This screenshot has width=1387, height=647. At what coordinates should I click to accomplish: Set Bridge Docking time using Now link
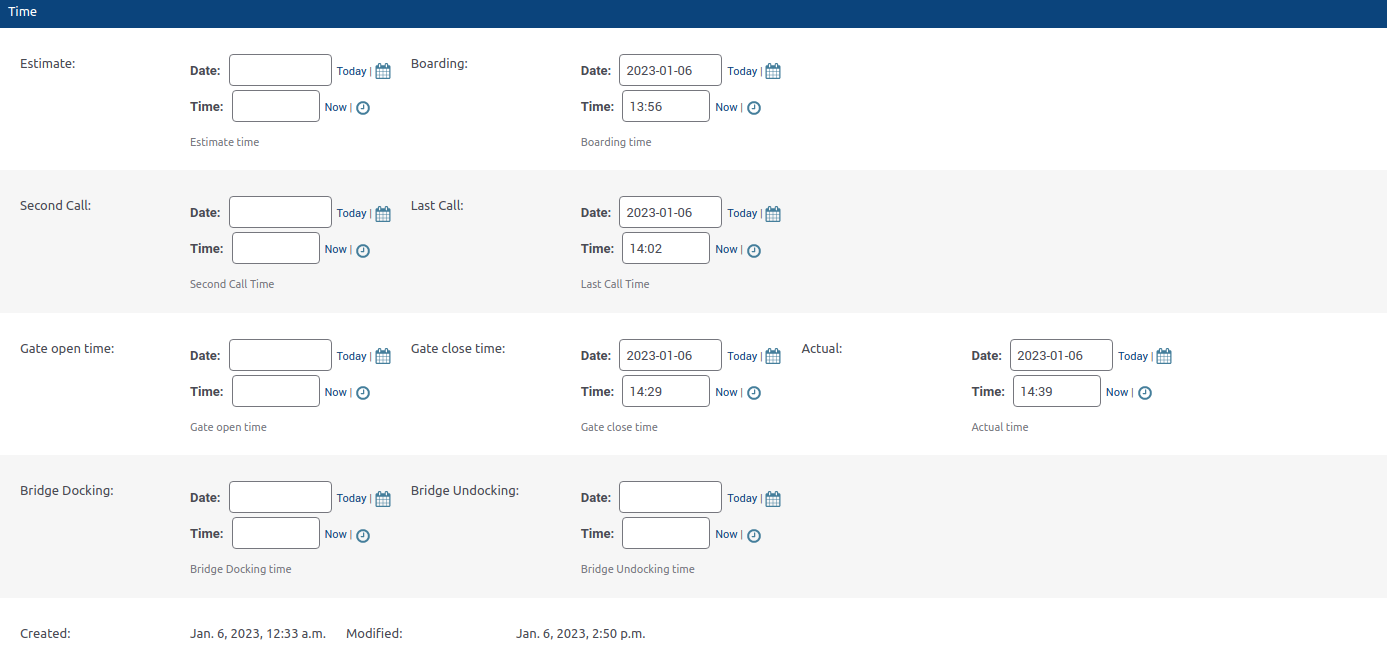tap(335, 534)
